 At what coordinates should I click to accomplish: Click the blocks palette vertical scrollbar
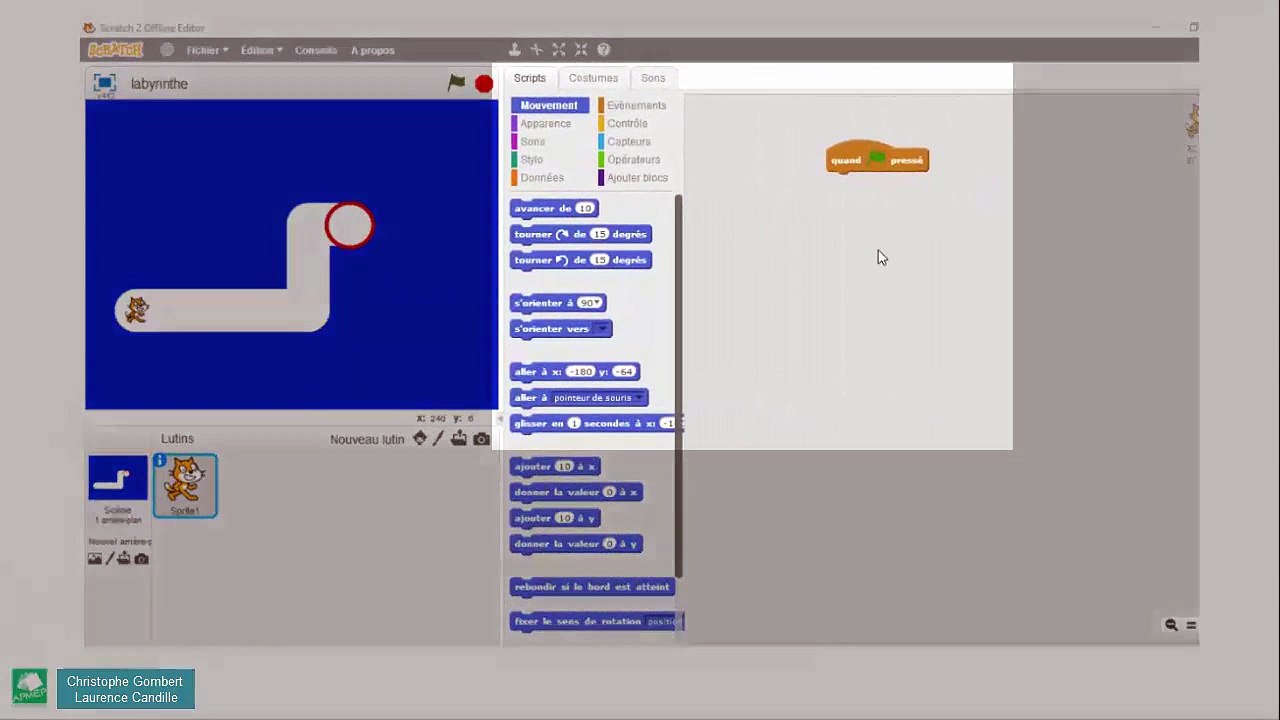(679, 386)
